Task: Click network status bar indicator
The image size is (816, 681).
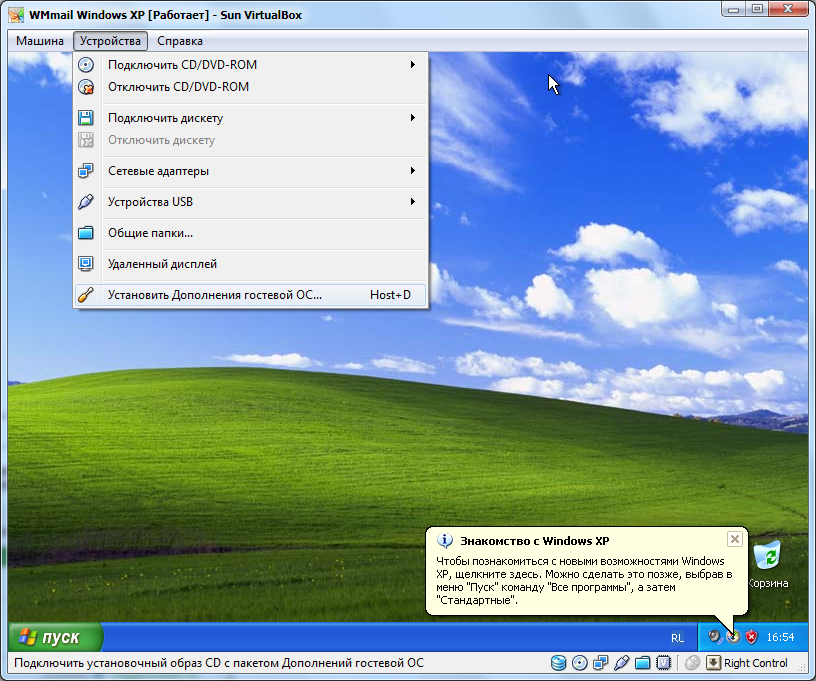Action: [x=601, y=663]
